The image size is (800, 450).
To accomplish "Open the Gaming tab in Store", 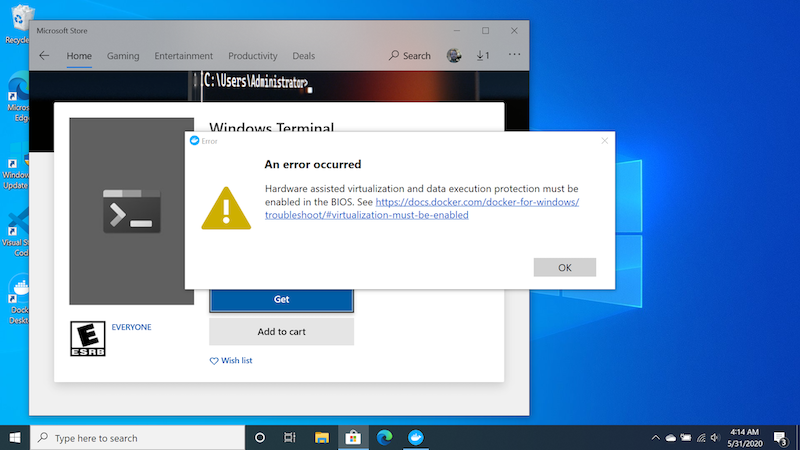I will click(x=123, y=56).
